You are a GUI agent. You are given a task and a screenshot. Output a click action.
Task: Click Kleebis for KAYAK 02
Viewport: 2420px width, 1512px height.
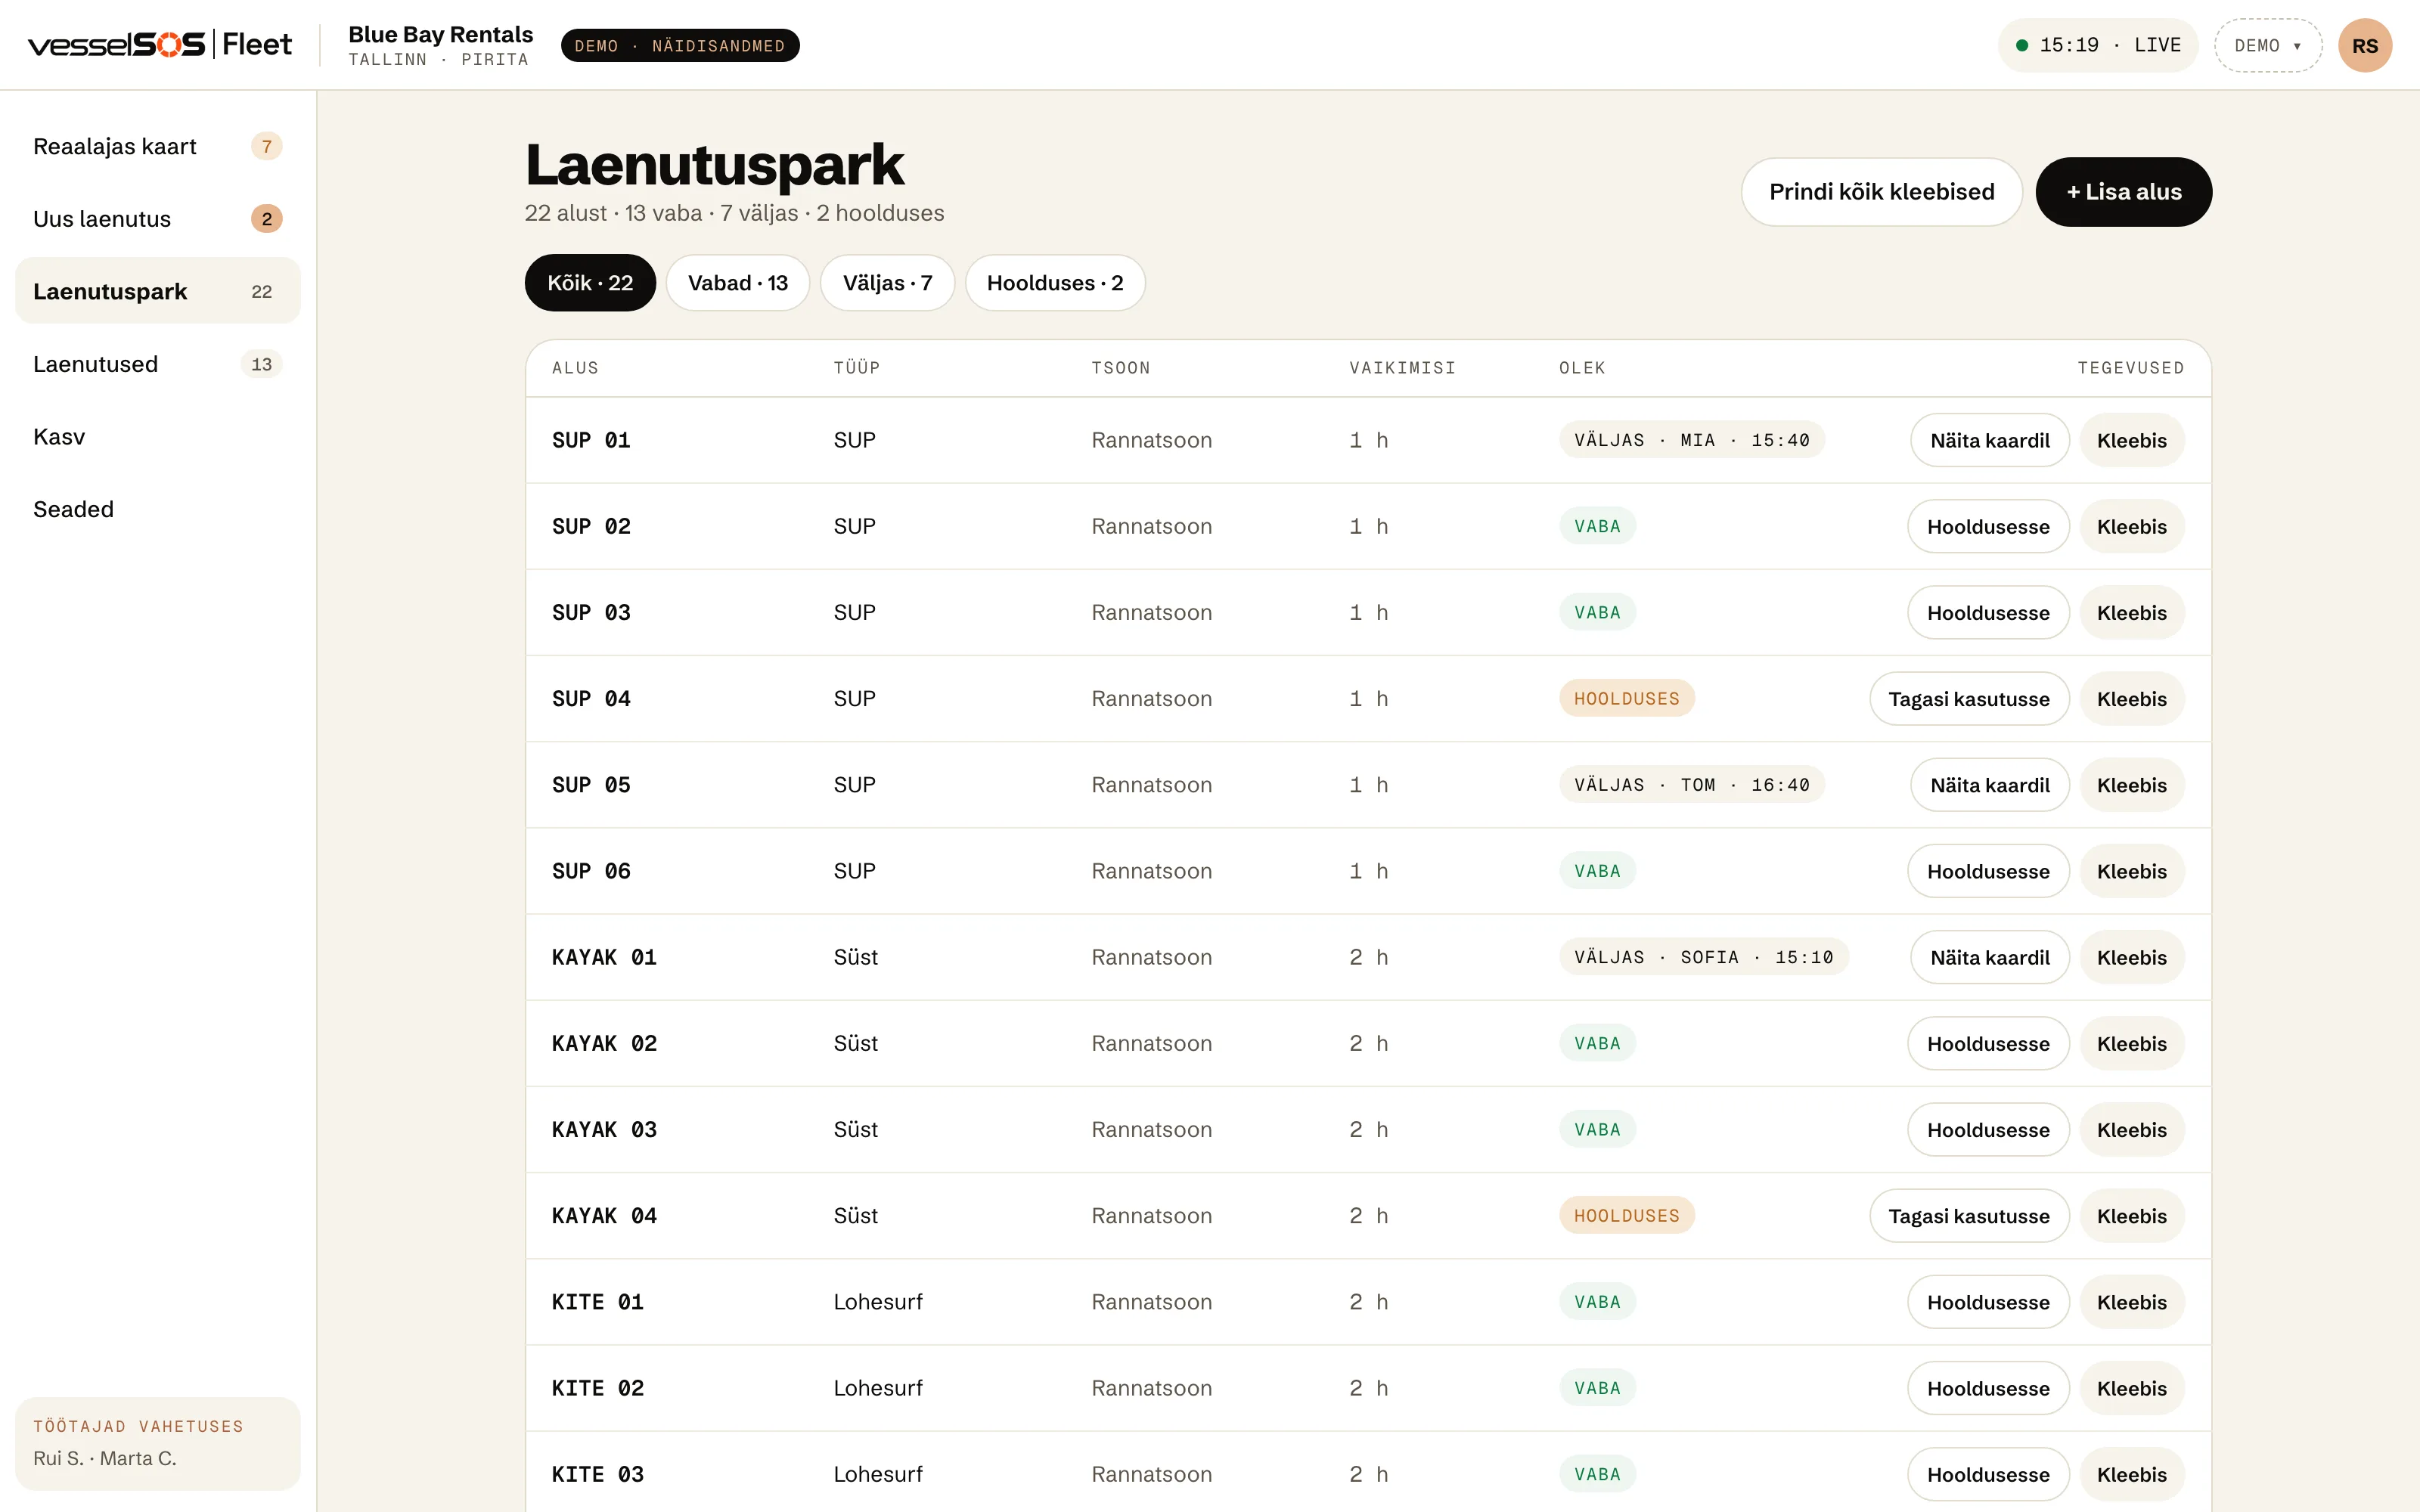(2131, 1043)
